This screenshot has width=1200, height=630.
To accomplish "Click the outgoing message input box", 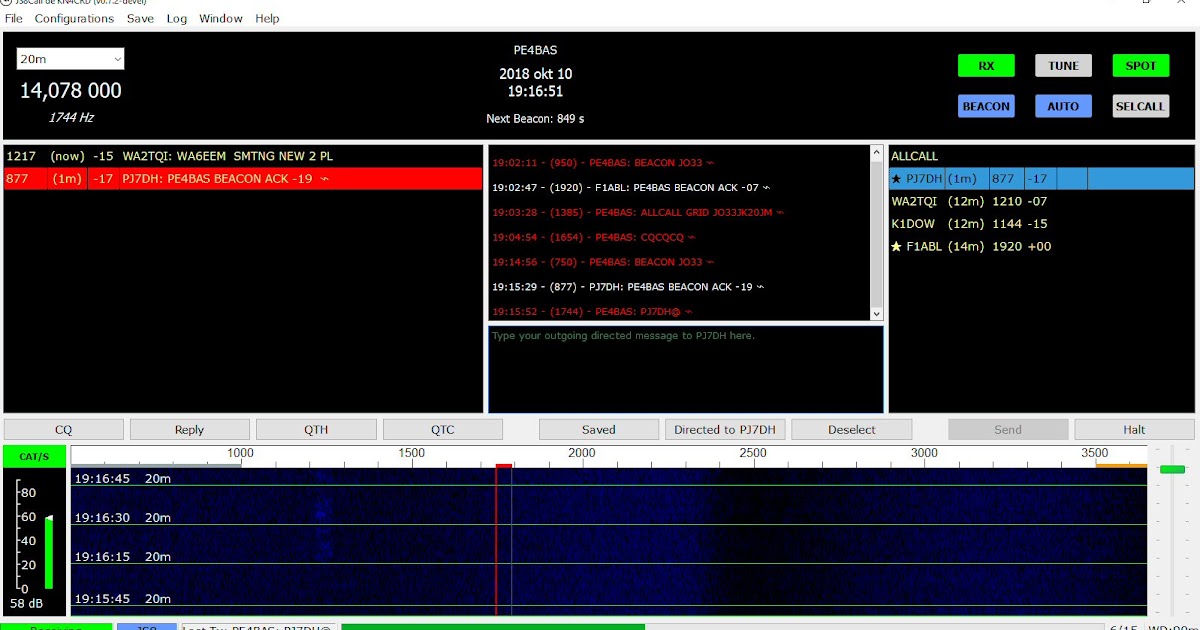I will 686,370.
